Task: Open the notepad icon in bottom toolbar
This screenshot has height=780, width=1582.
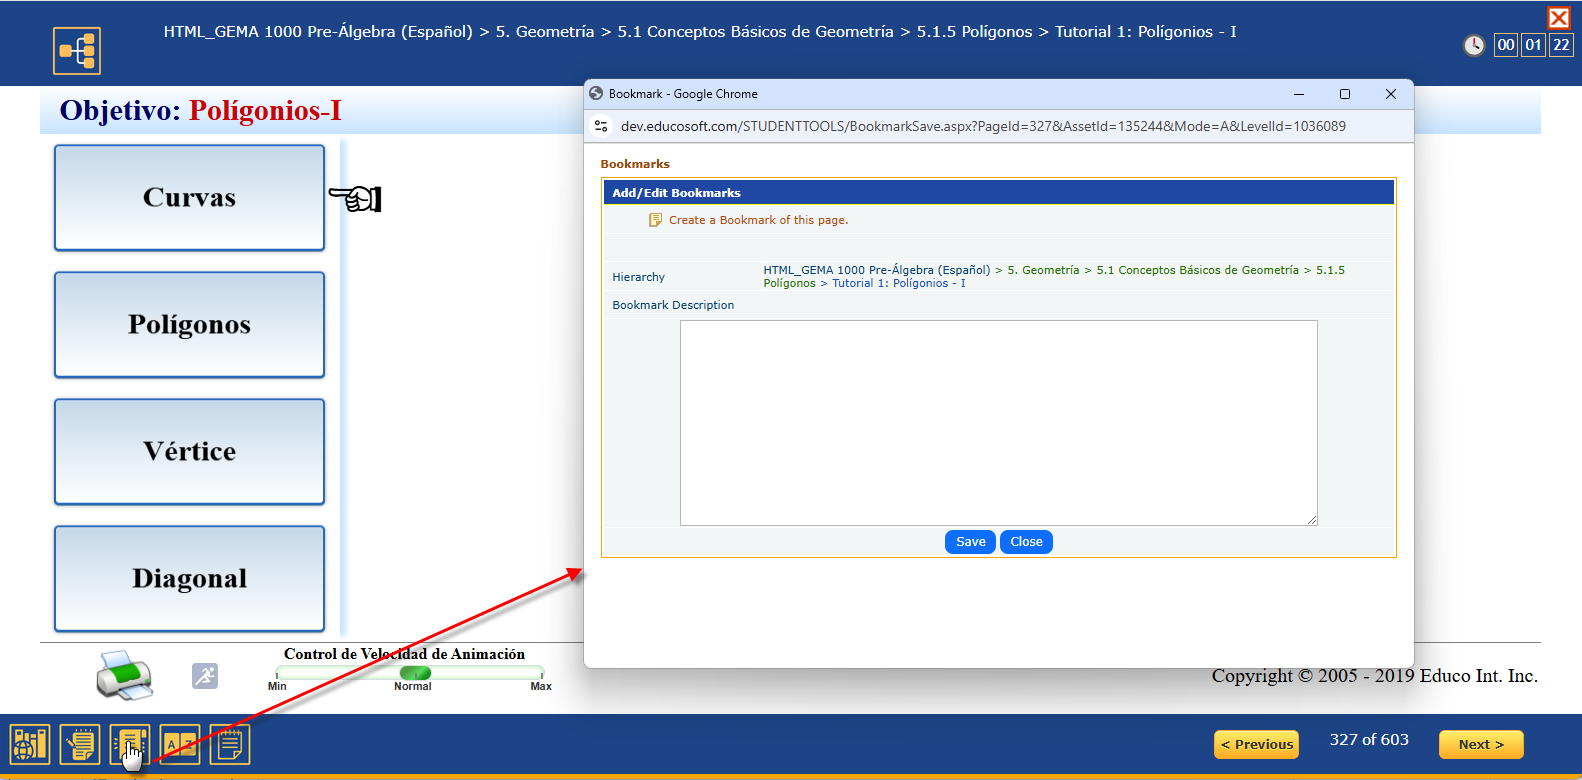Action: pos(230,745)
